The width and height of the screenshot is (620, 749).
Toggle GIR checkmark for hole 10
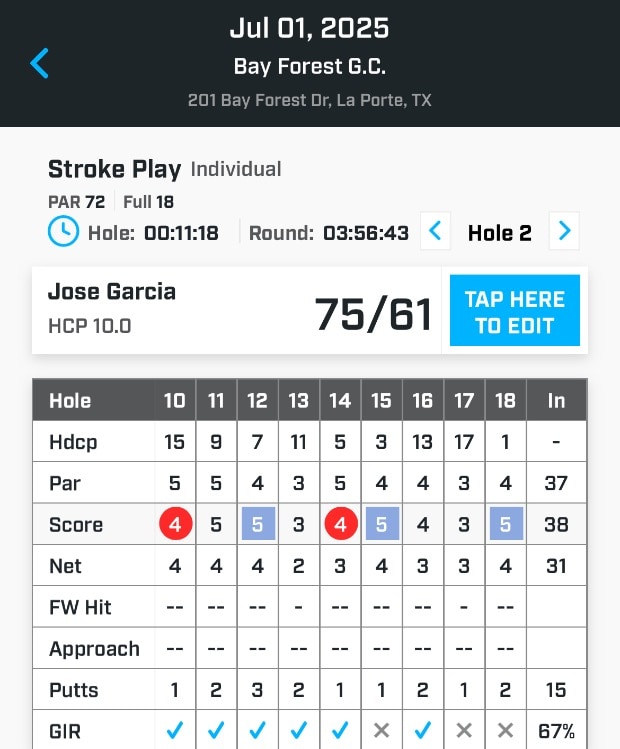175,731
